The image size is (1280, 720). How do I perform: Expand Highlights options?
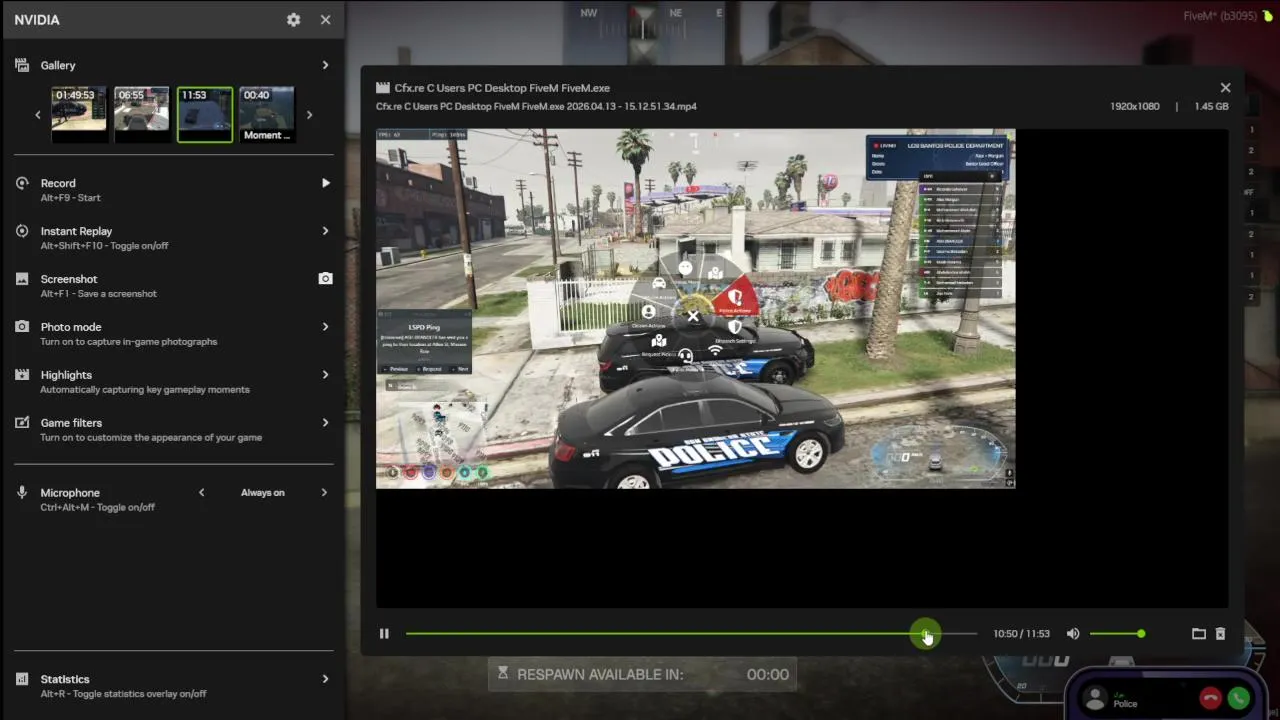point(325,375)
